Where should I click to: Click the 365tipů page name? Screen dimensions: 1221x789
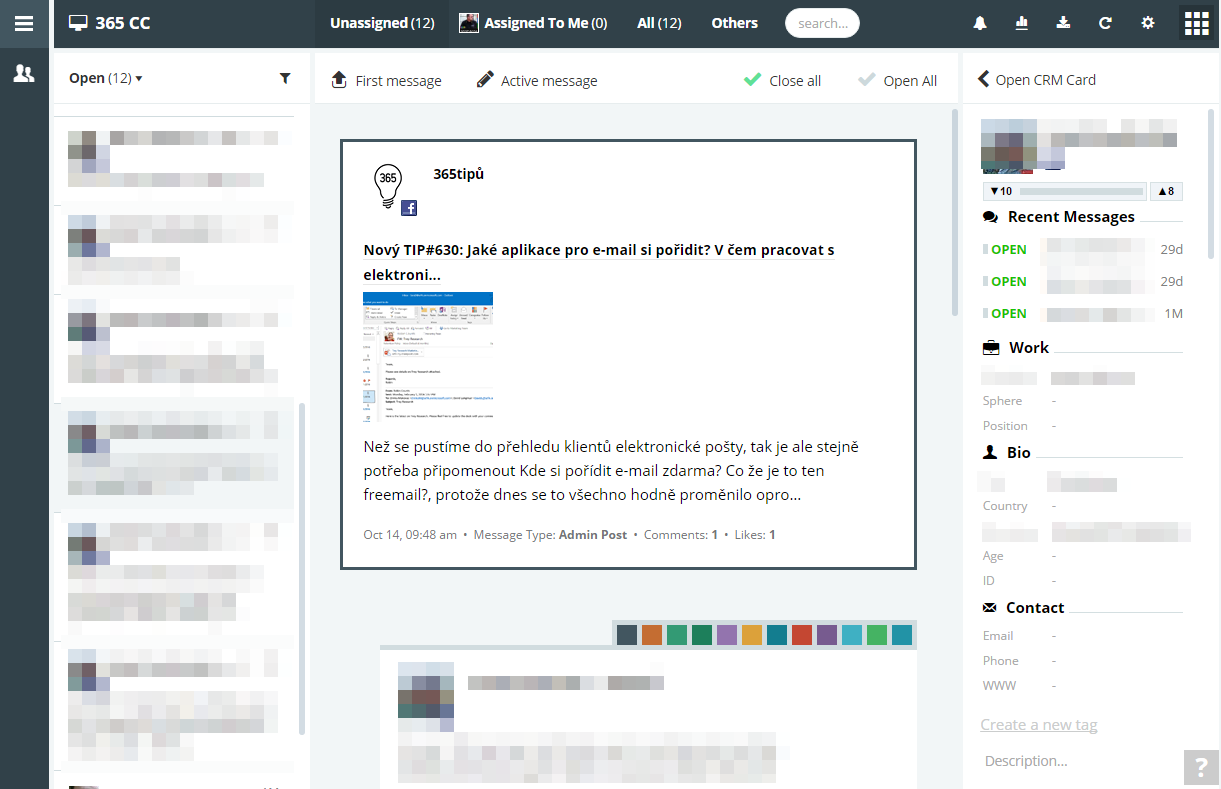(459, 174)
